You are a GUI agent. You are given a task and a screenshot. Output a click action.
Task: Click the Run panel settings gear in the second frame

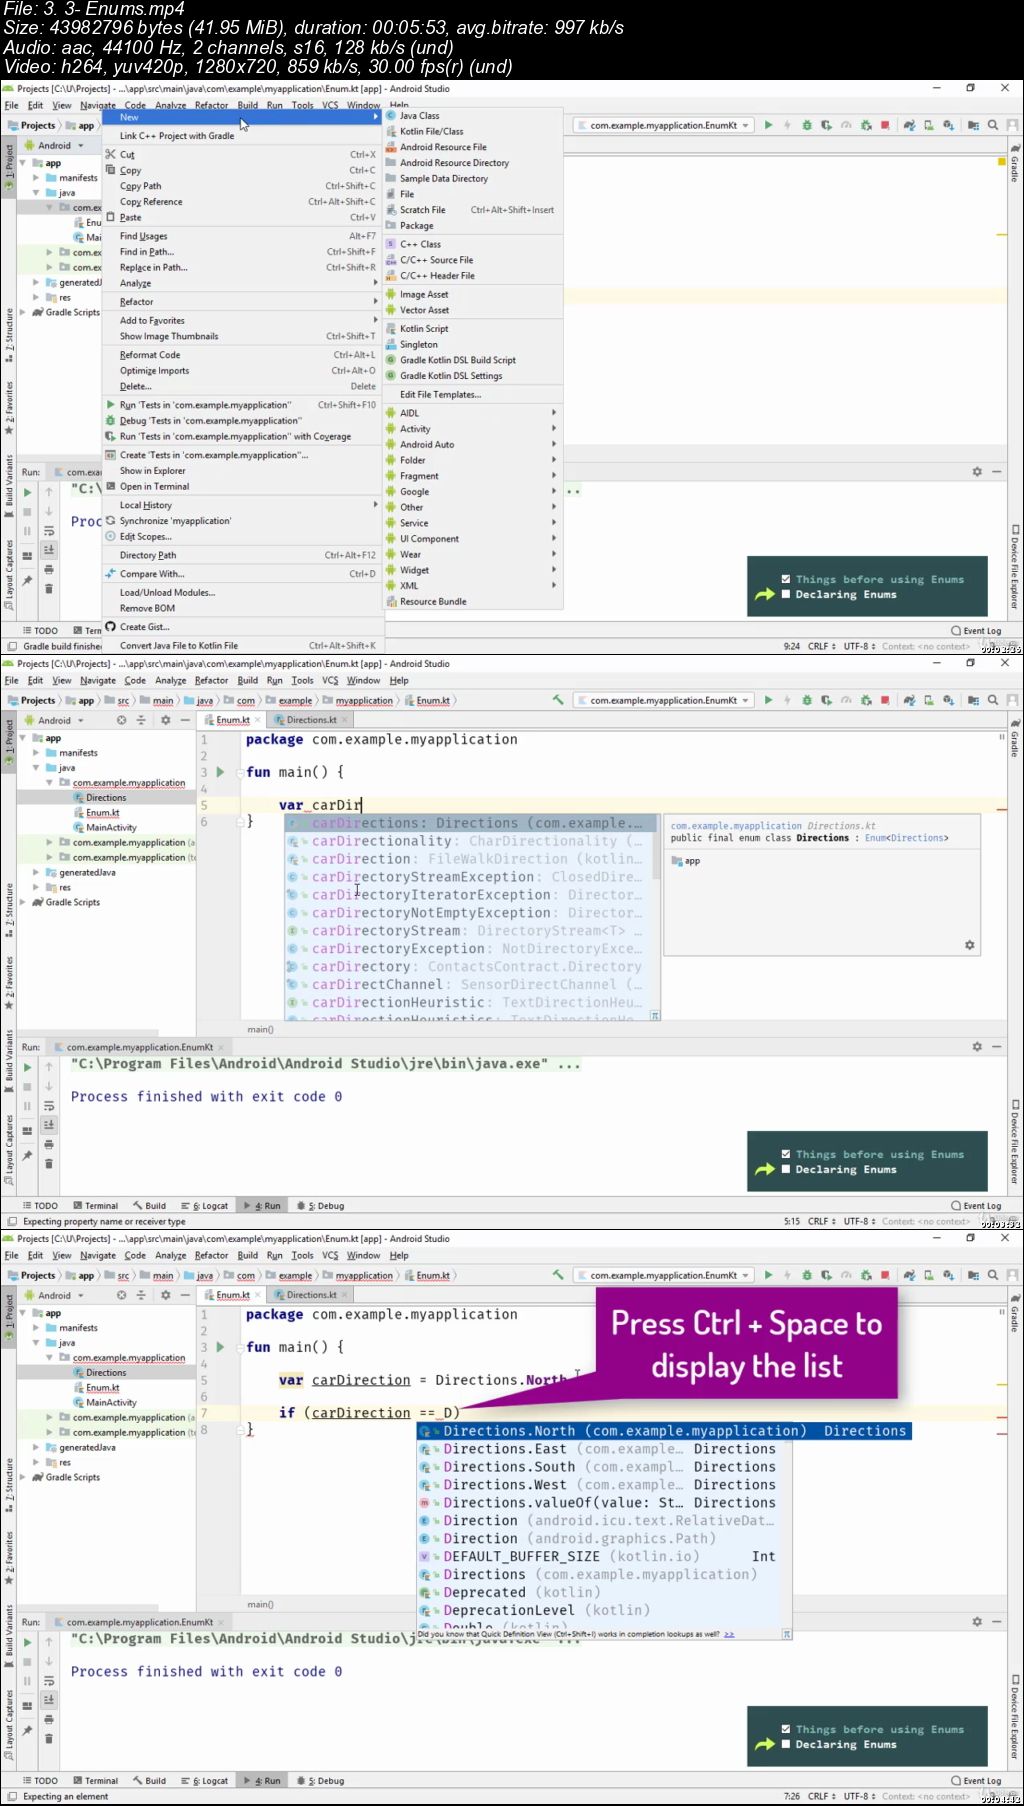point(977,1047)
